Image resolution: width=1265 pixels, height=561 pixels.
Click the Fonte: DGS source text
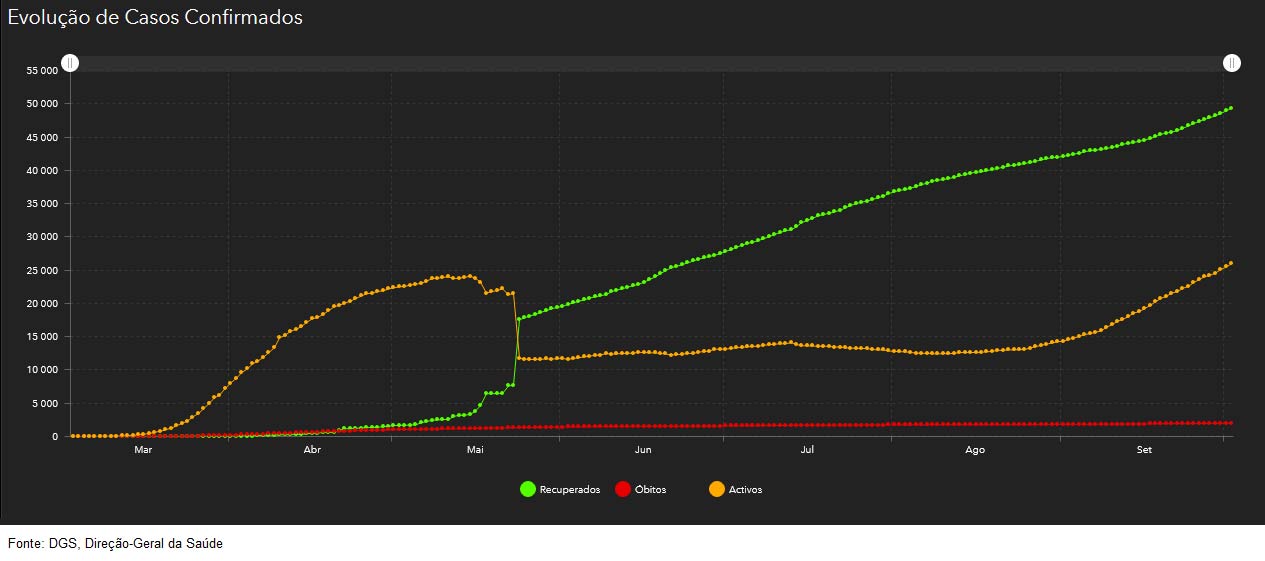(115, 543)
